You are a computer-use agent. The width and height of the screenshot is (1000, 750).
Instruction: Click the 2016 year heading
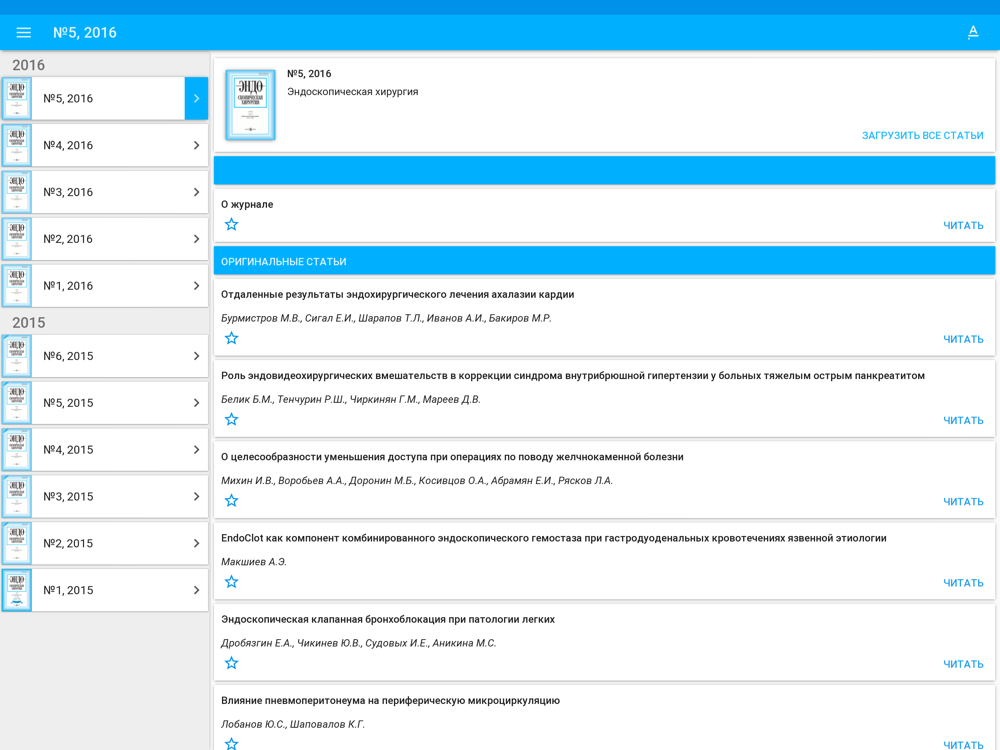point(29,65)
